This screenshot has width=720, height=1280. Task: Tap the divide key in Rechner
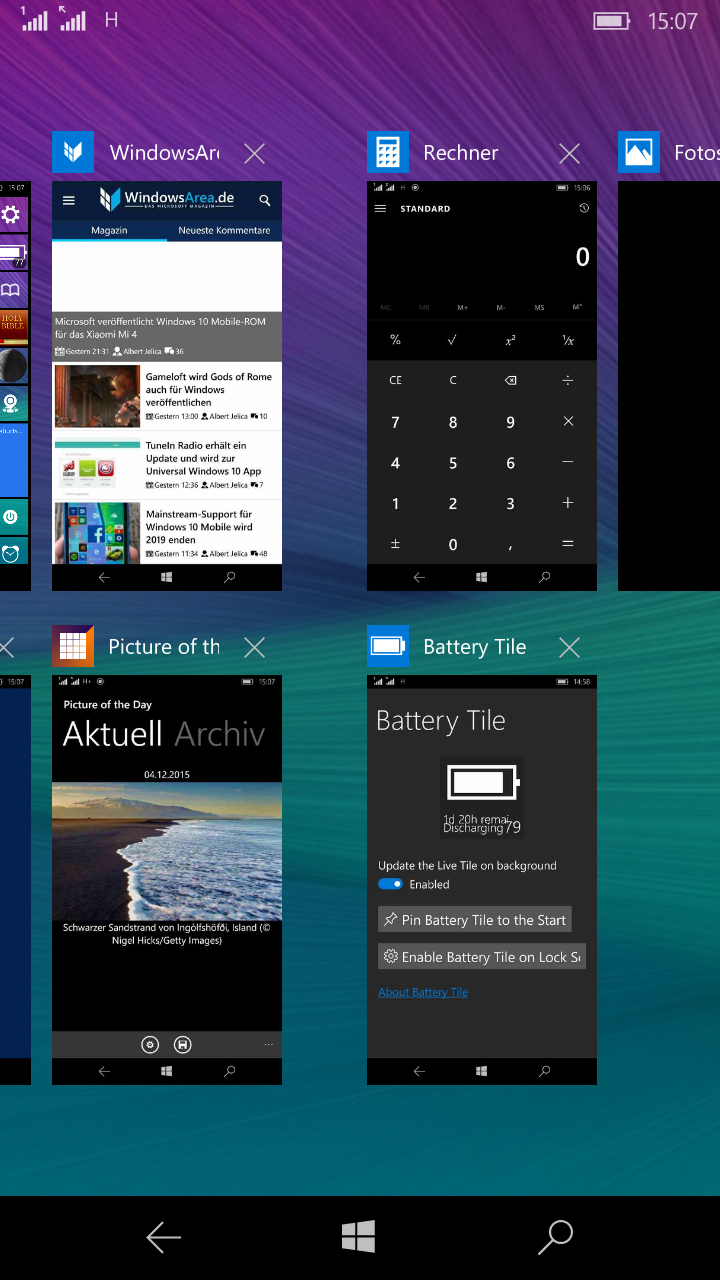(568, 380)
